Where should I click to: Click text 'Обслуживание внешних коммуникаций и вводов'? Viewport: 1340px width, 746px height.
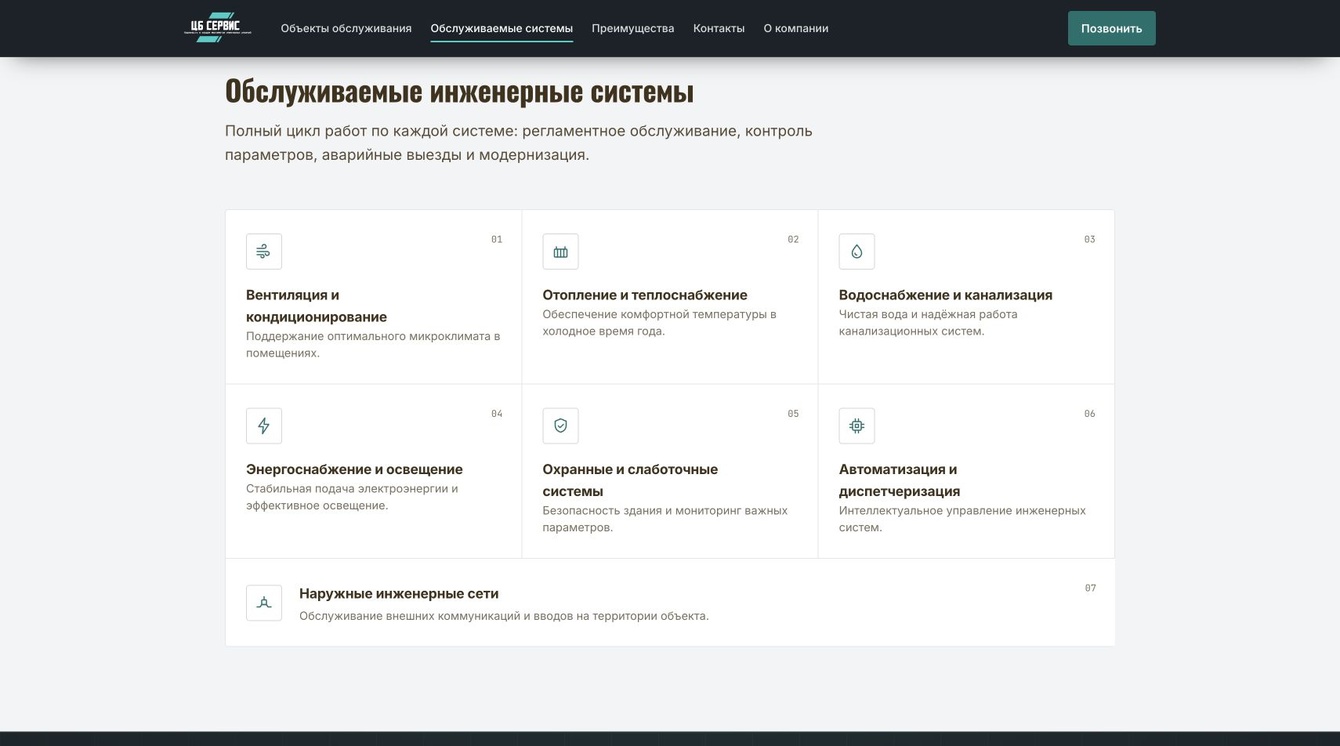click(436, 616)
